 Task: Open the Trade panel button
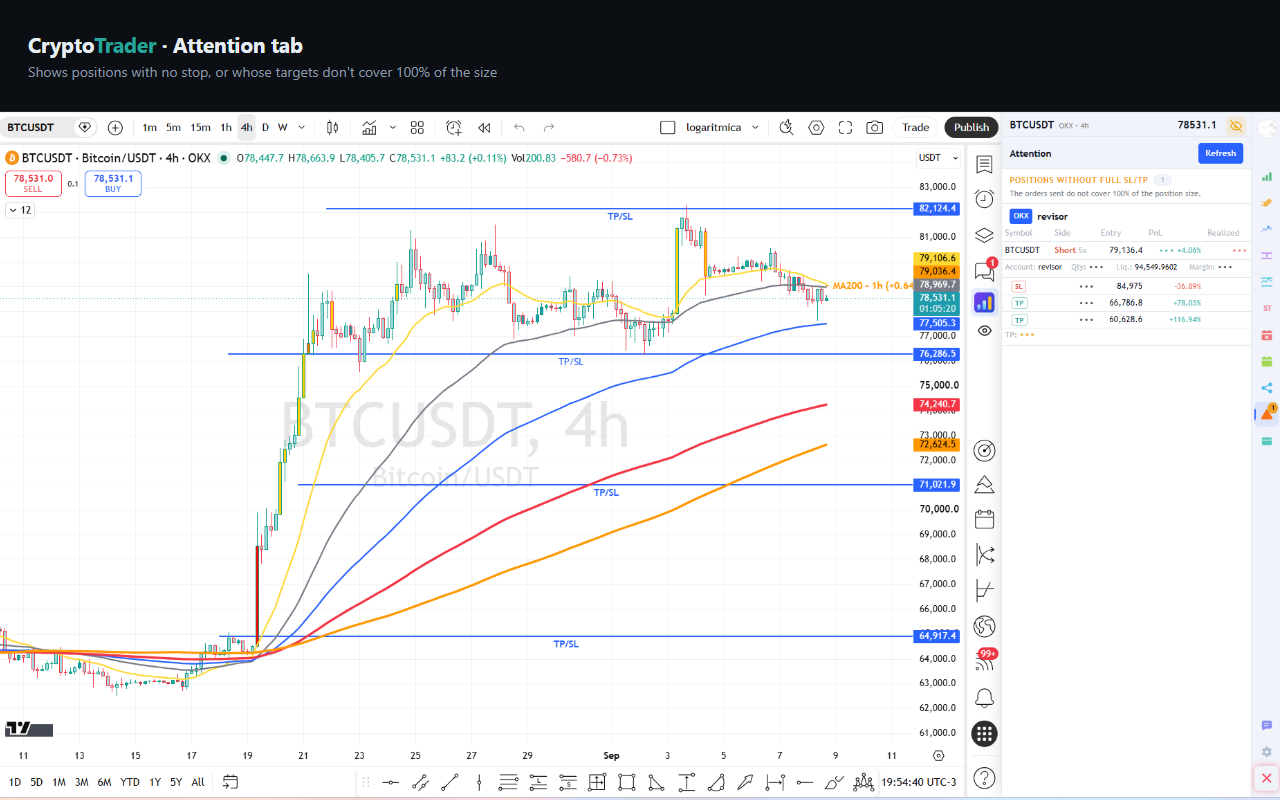click(x=915, y=127)
